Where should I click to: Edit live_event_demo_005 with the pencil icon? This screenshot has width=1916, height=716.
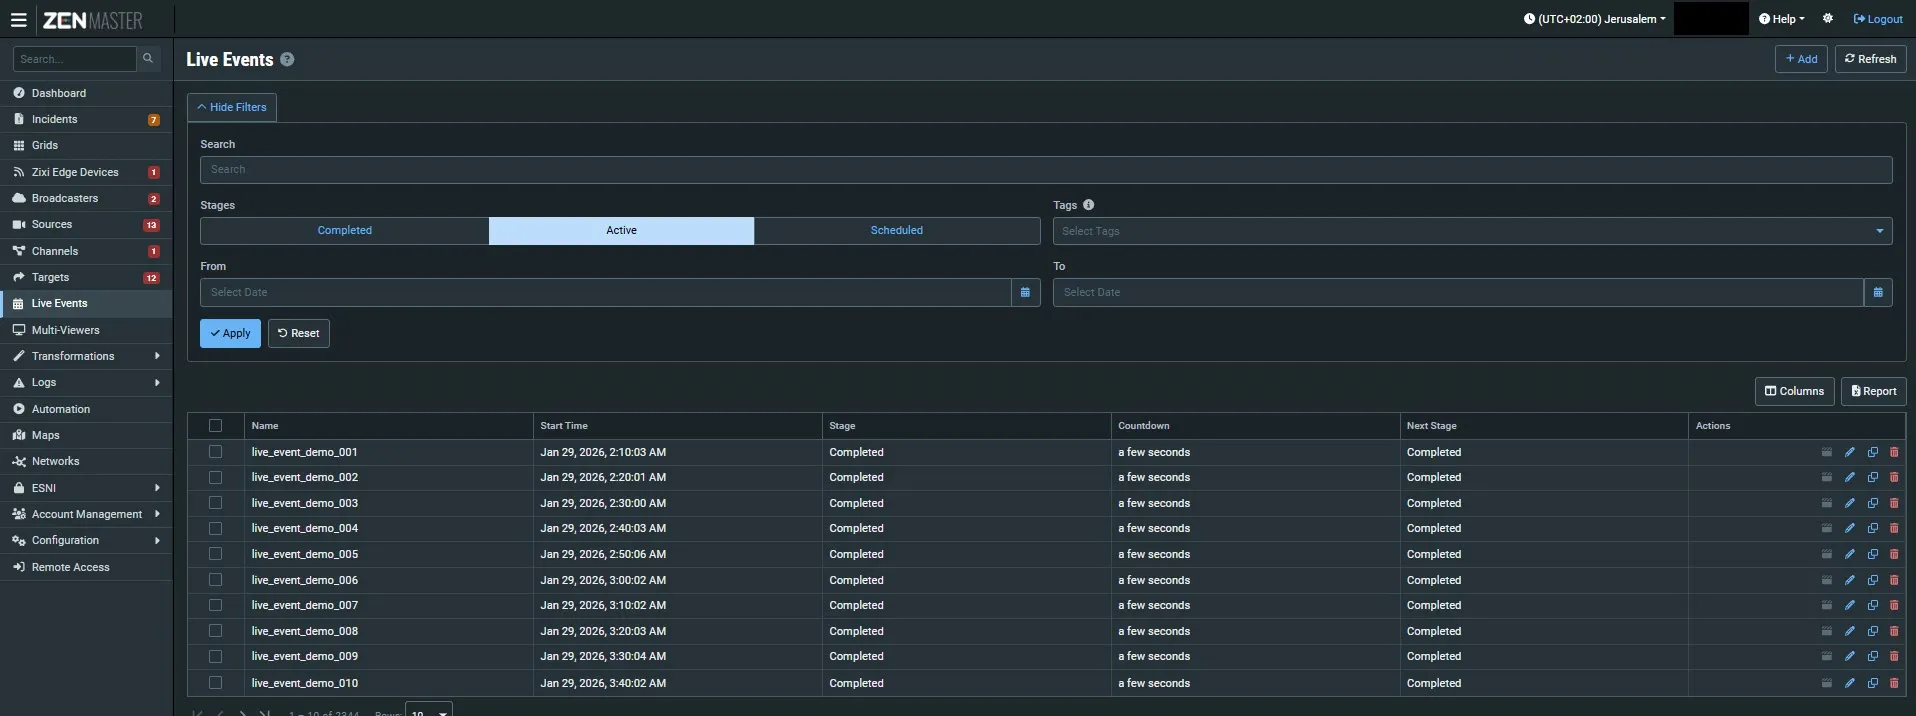click(x=1850, y=554)
